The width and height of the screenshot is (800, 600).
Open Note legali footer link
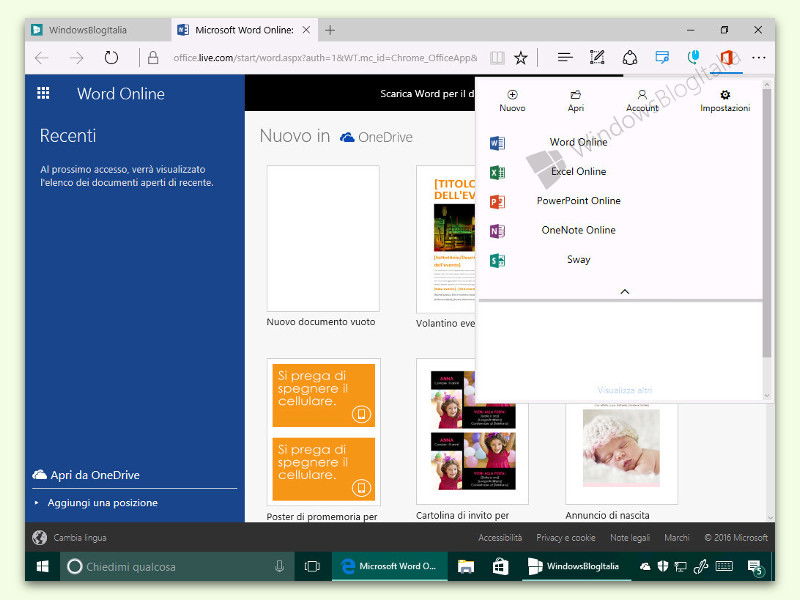pyautogui.click(x=630, y=537)
